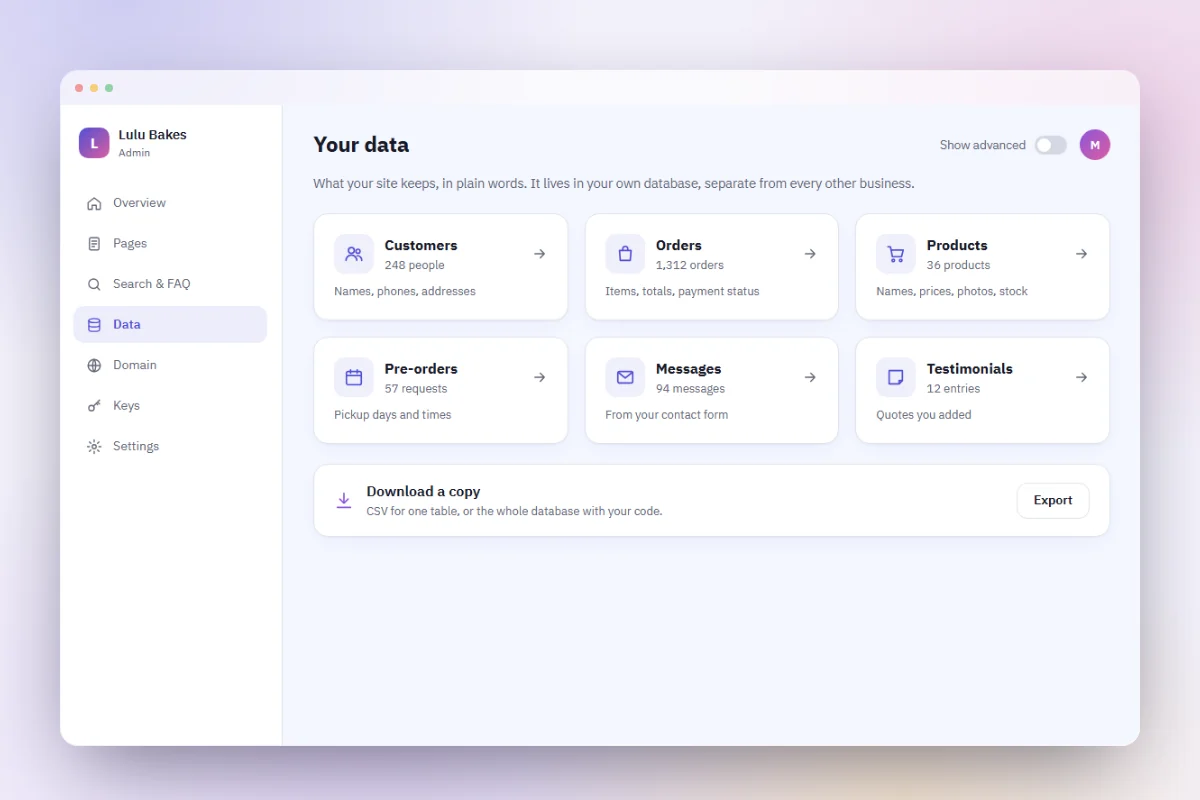
Task: Click the green window maximize dot
Action: 109,88
